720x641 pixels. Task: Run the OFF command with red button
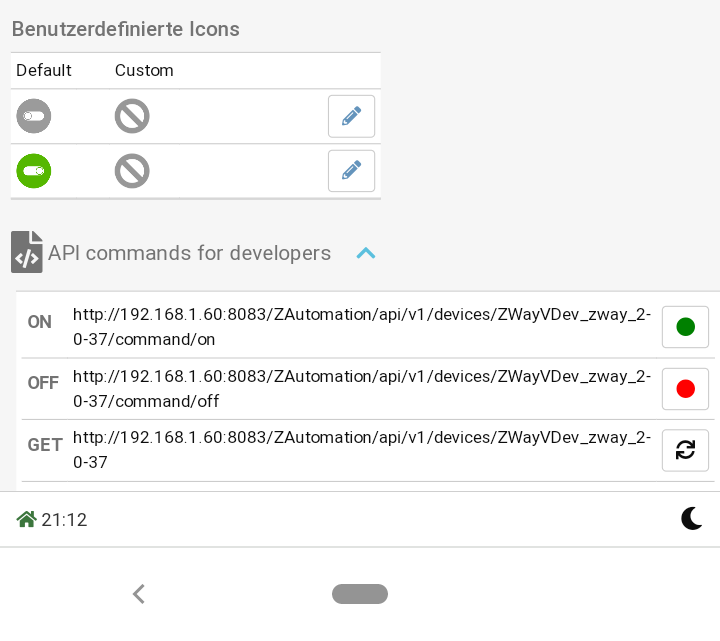(685, 389)
